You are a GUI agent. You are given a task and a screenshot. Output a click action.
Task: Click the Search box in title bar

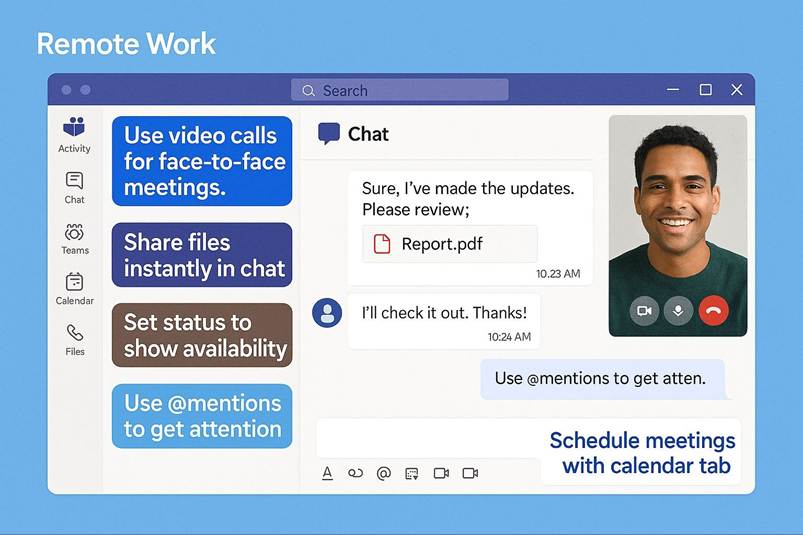(400, 90)
